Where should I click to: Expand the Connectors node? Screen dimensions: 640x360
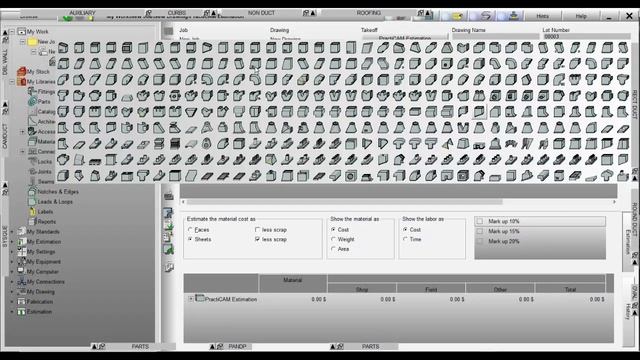point(23,151)
